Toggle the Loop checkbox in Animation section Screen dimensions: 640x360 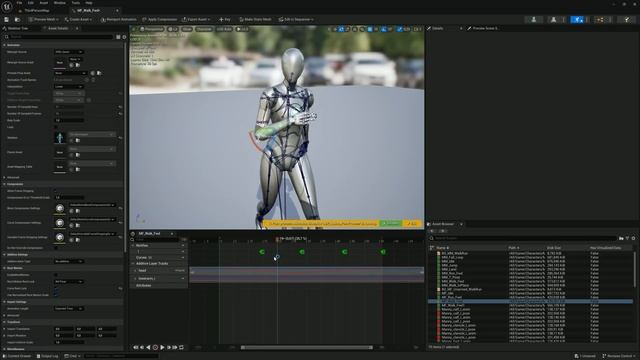[56, 127]
